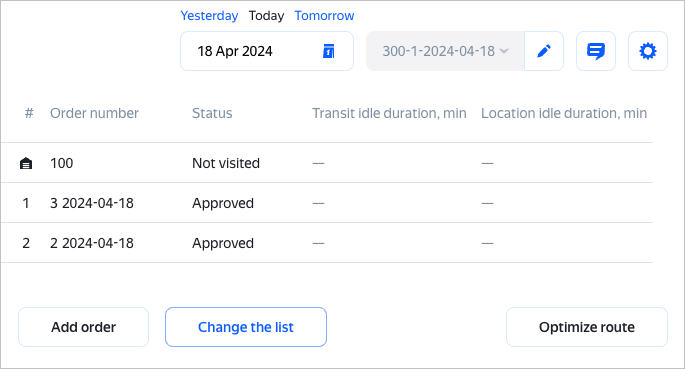Click Optimize route button
The image size is (685, 369).
[x=587, y=327]
